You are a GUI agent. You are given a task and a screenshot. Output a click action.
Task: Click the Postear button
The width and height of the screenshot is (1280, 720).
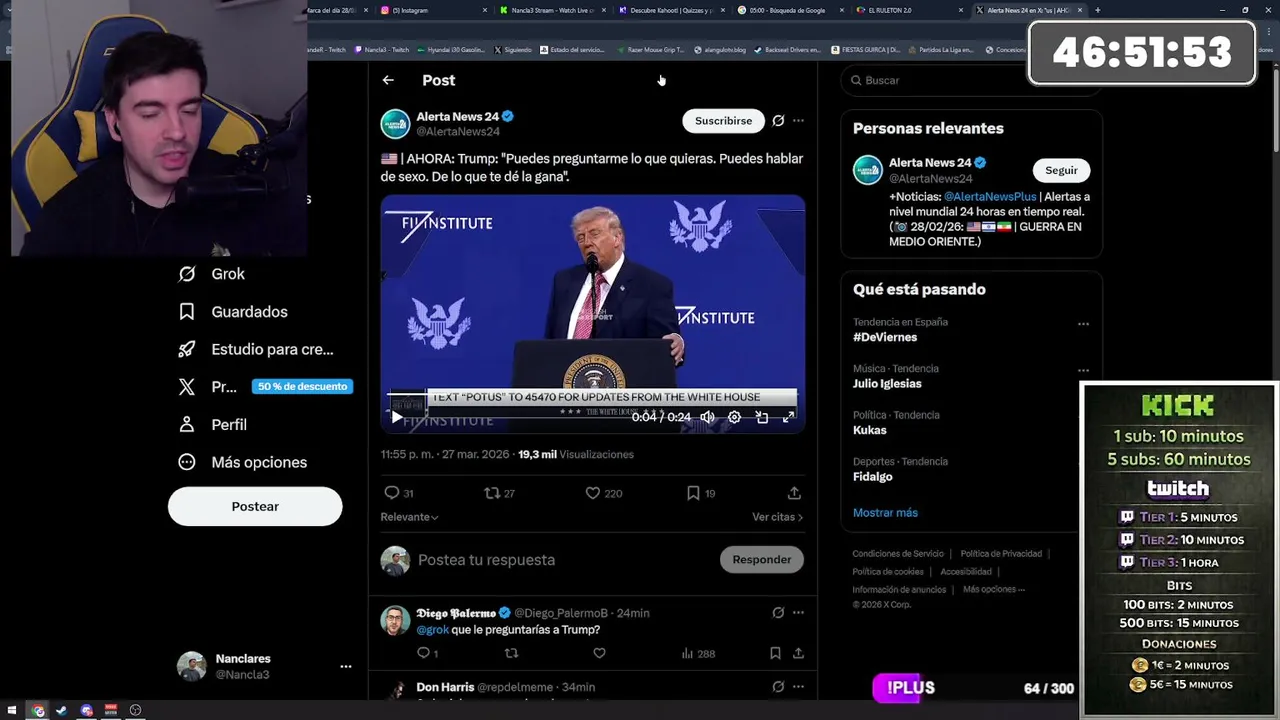pos(255,506)
